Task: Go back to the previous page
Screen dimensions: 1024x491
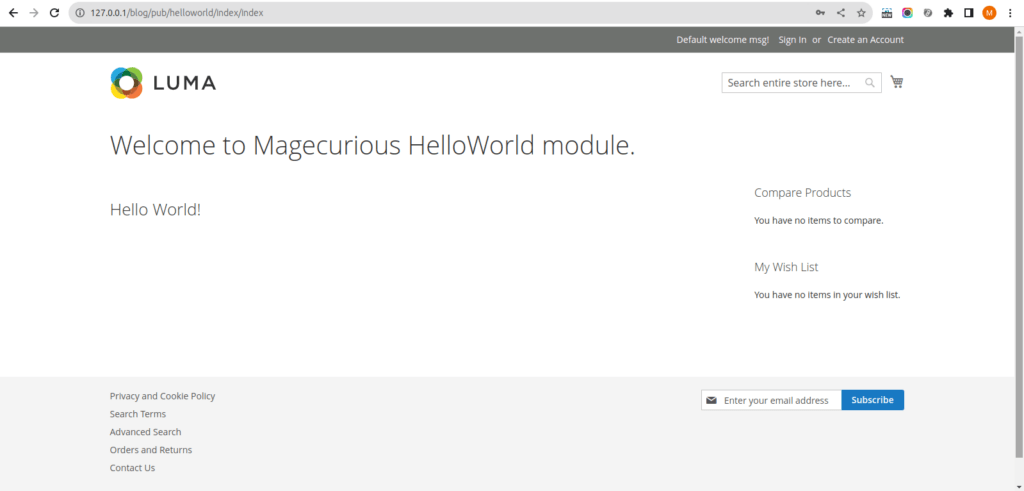Action: (x=13, y=13)
